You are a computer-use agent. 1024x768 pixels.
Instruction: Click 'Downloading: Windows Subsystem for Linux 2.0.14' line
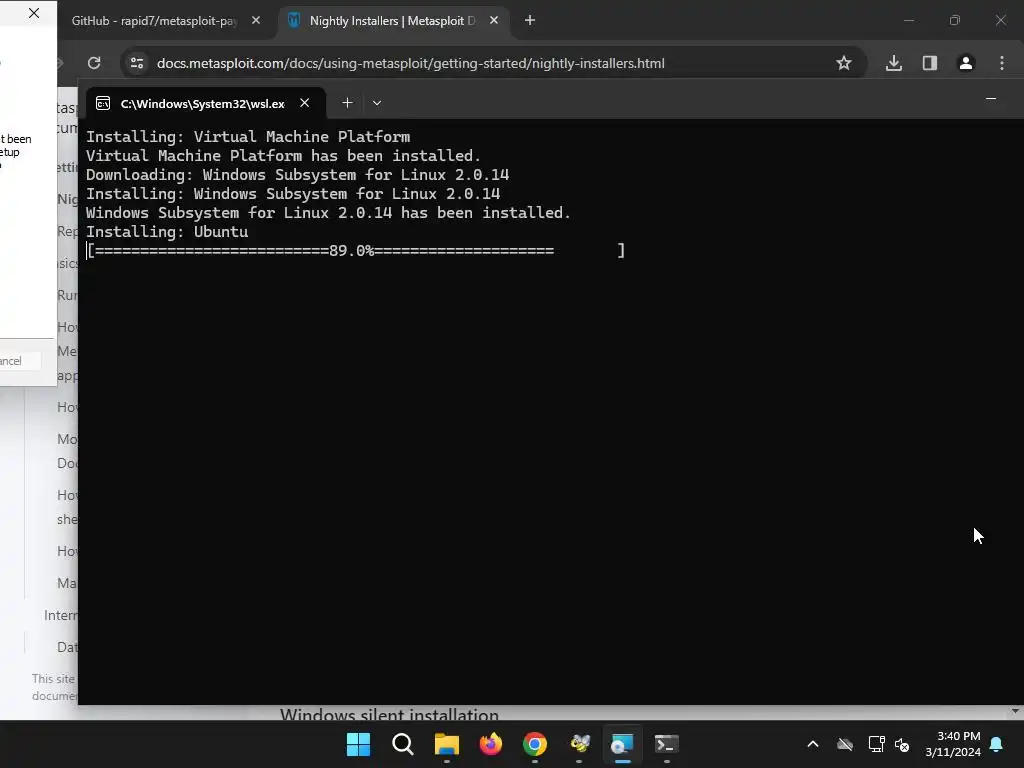(x=297, y=175)
